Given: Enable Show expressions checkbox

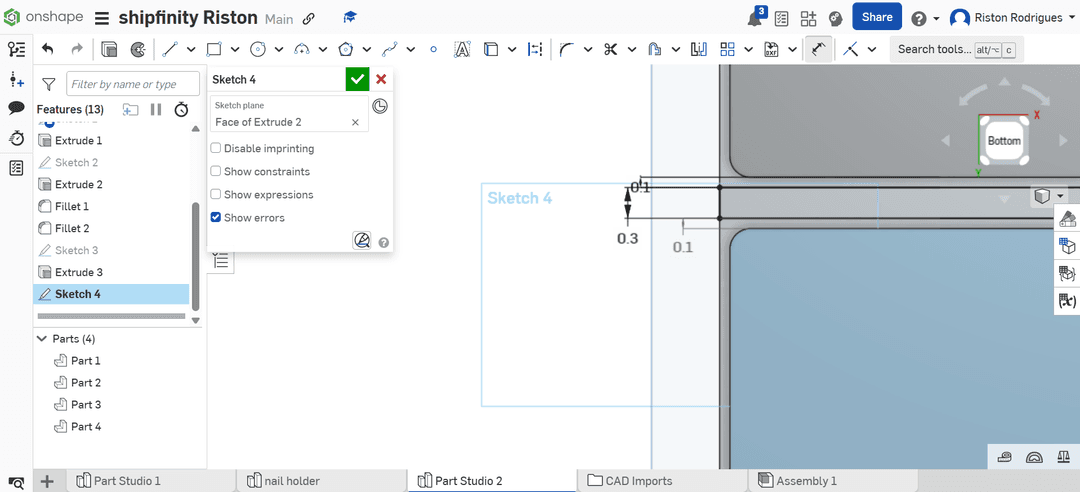Looking at the screenshot, I should tap(216, 194).
